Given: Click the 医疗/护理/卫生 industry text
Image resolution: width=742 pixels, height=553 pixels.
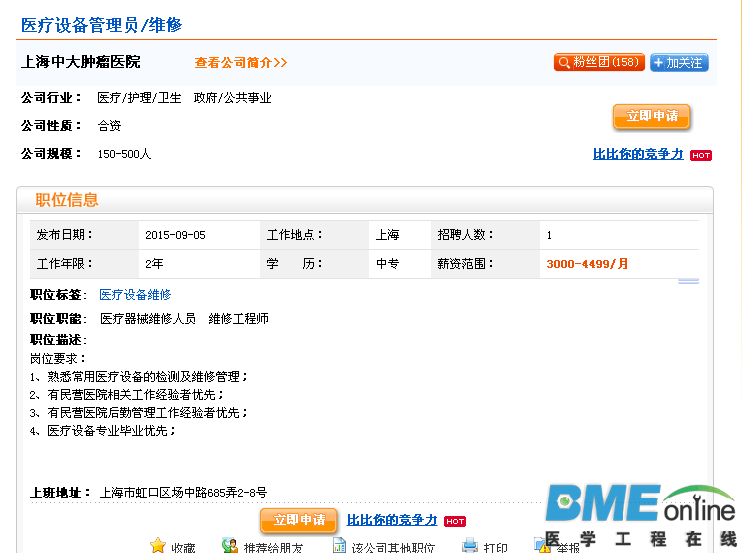Looking at the screenshot, I should (x=139, y=98).
